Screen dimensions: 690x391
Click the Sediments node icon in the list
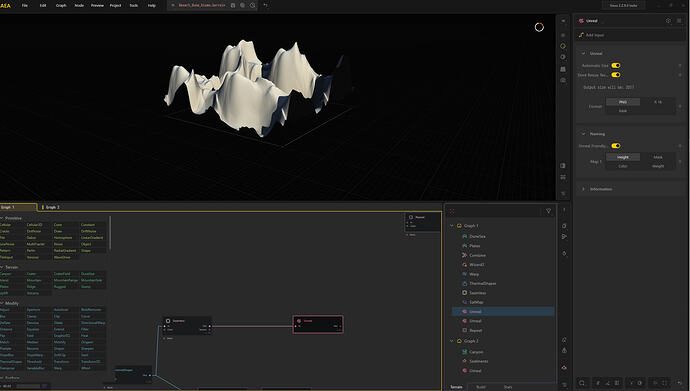tap(464, 361)
